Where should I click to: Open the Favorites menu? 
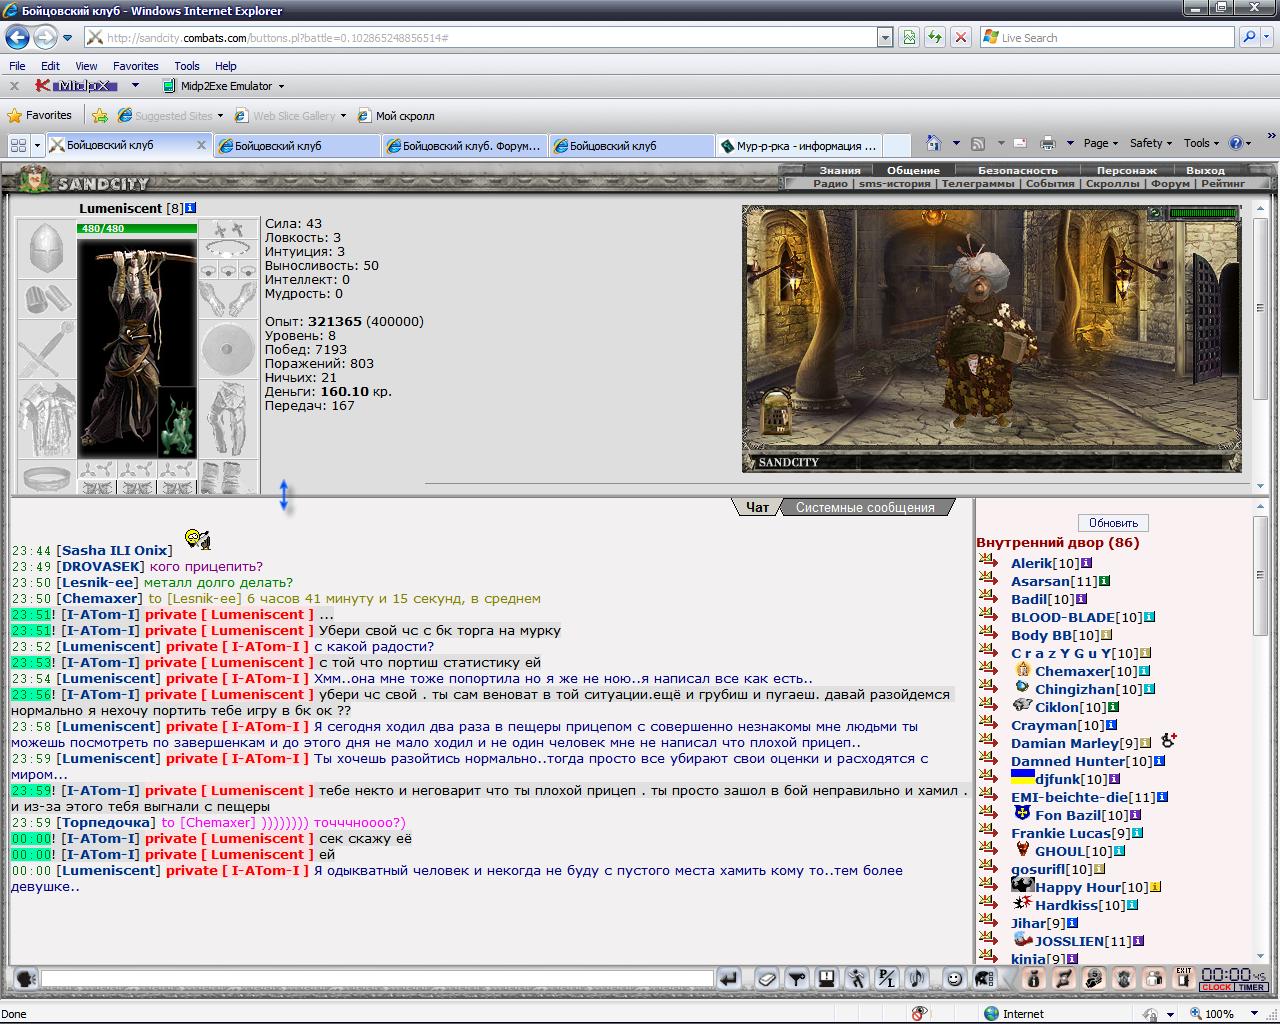pos(135,66)
